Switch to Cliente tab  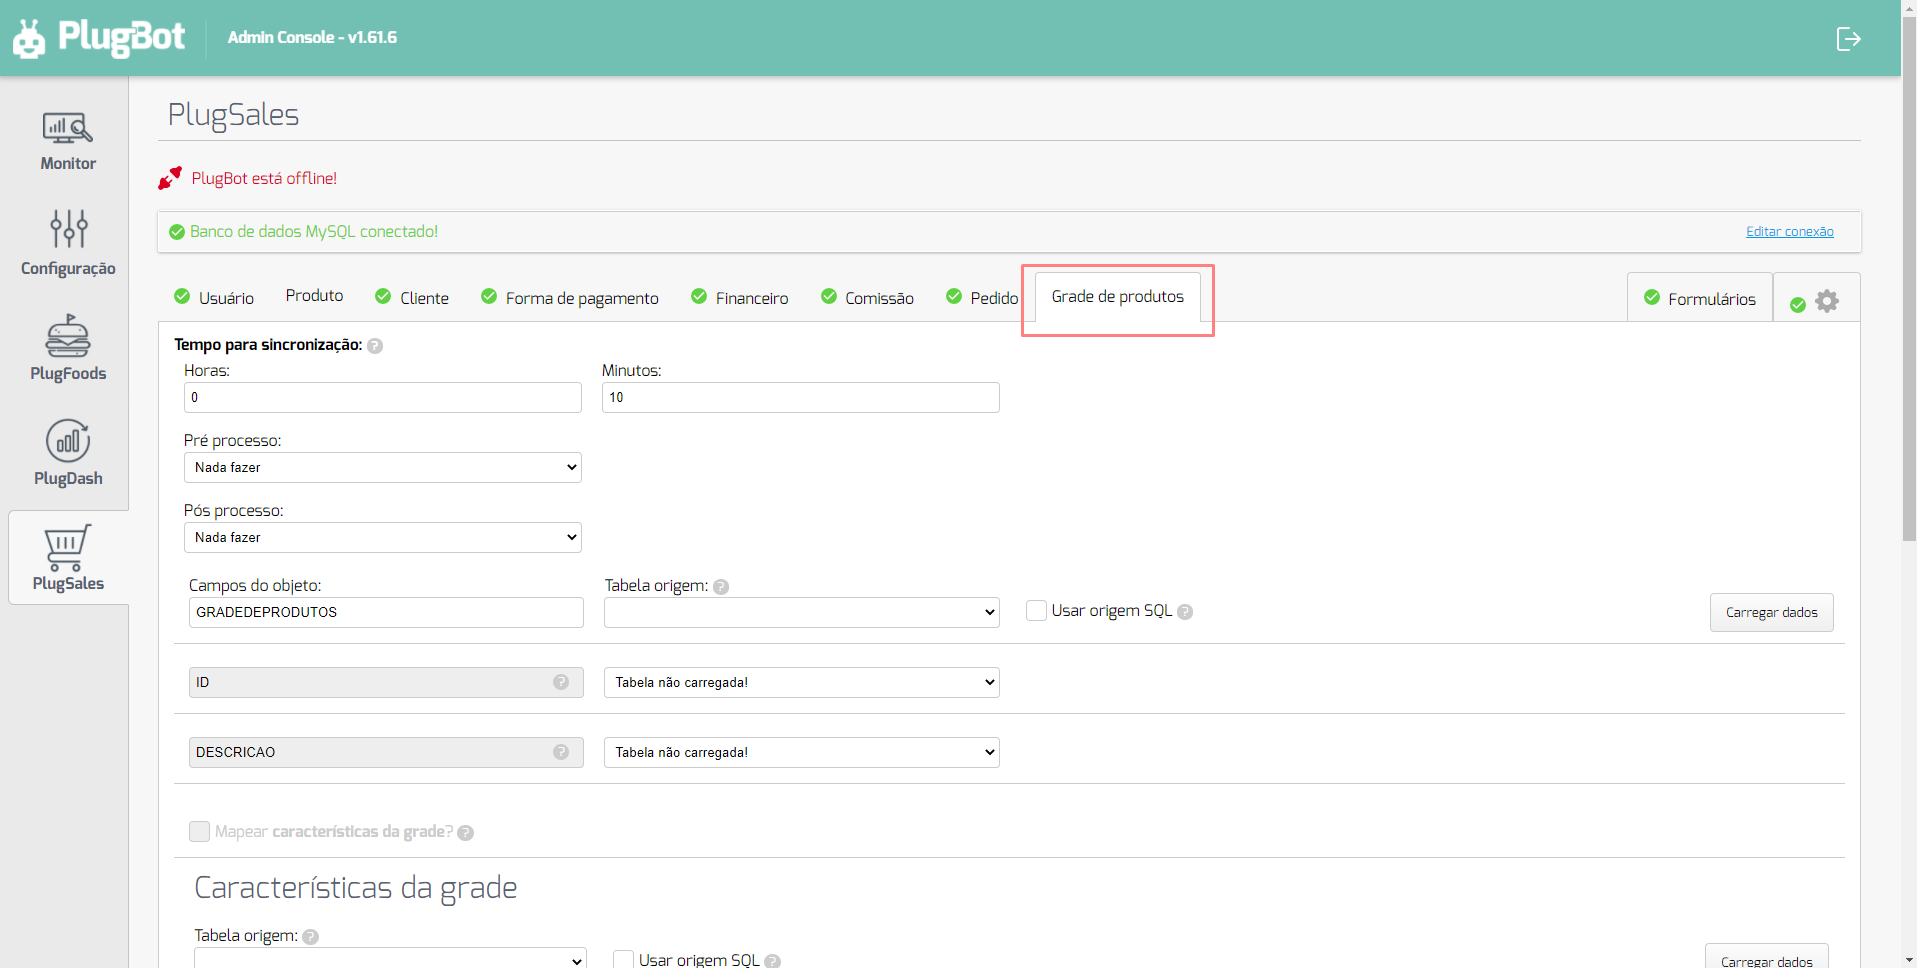pos(424,298)
